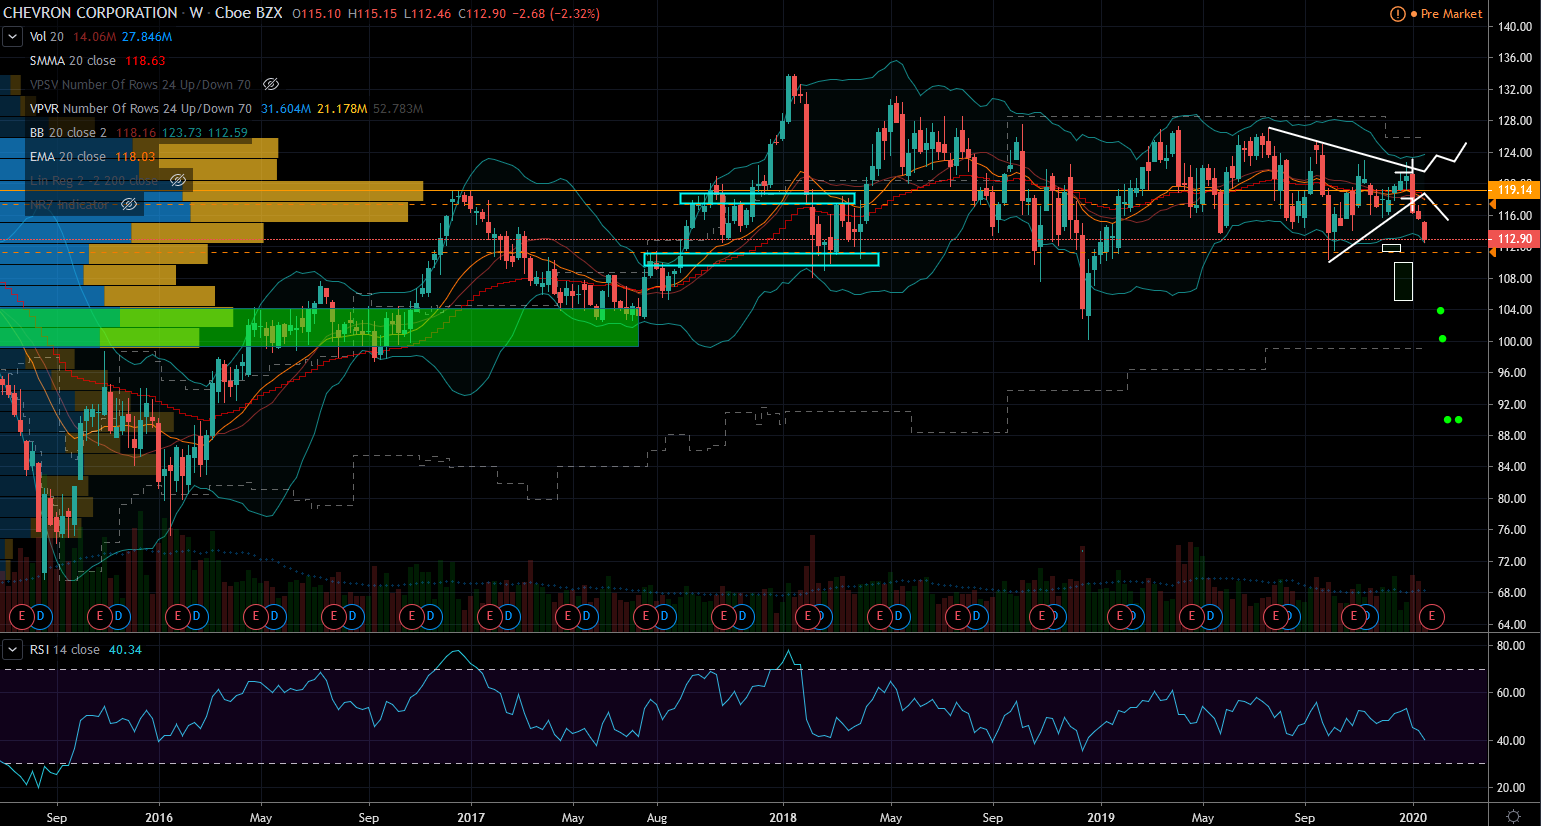Click the first earnings E marker on left
This screenshot has height=826, width=1541.
22,616
